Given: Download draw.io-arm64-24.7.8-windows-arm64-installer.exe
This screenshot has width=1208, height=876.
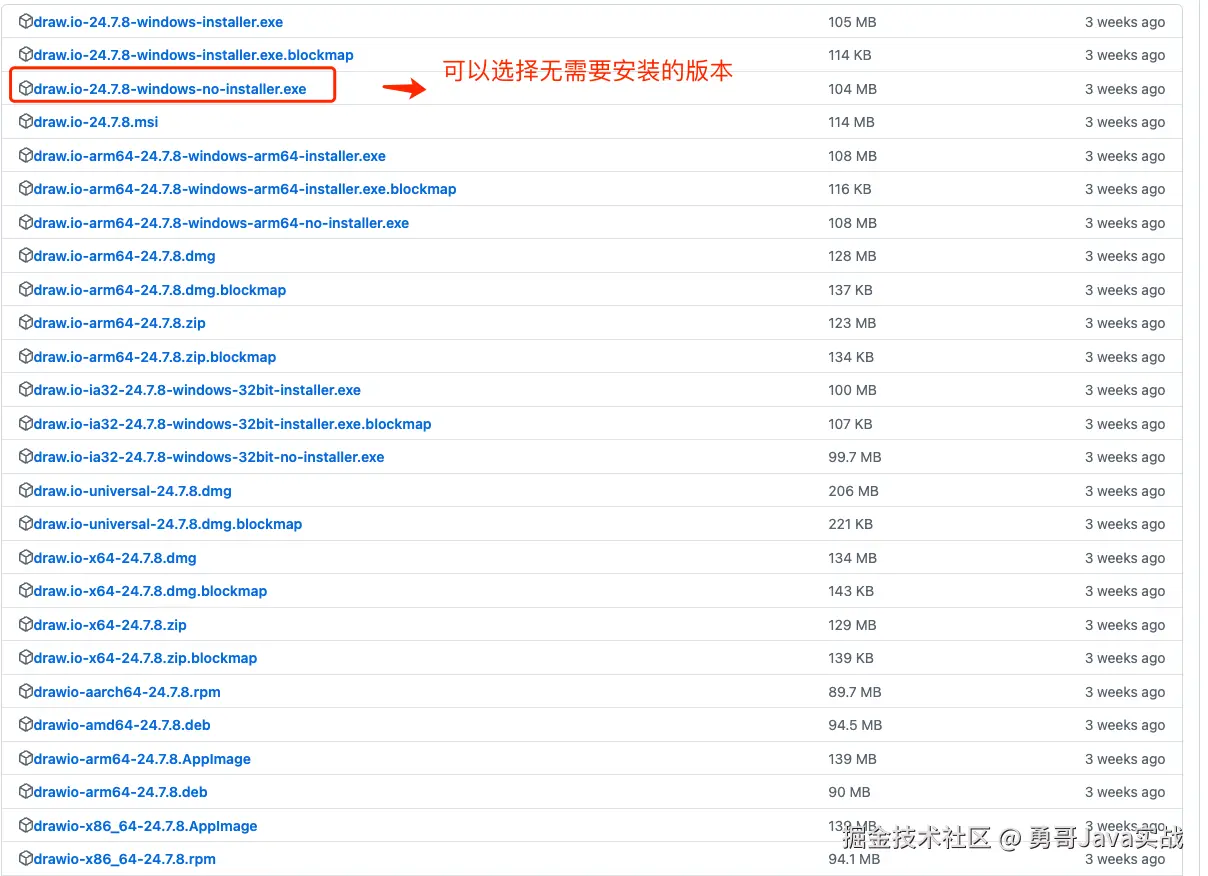Looking at the screenshot, I should tap(210, 156).
